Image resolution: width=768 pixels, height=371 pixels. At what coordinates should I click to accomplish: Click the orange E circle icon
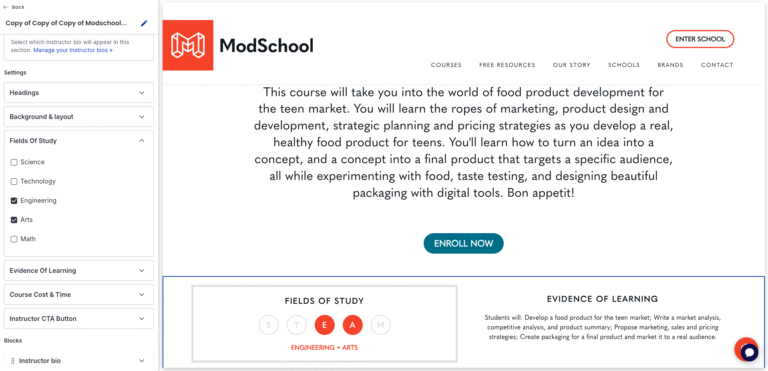(x=325, y=324)
